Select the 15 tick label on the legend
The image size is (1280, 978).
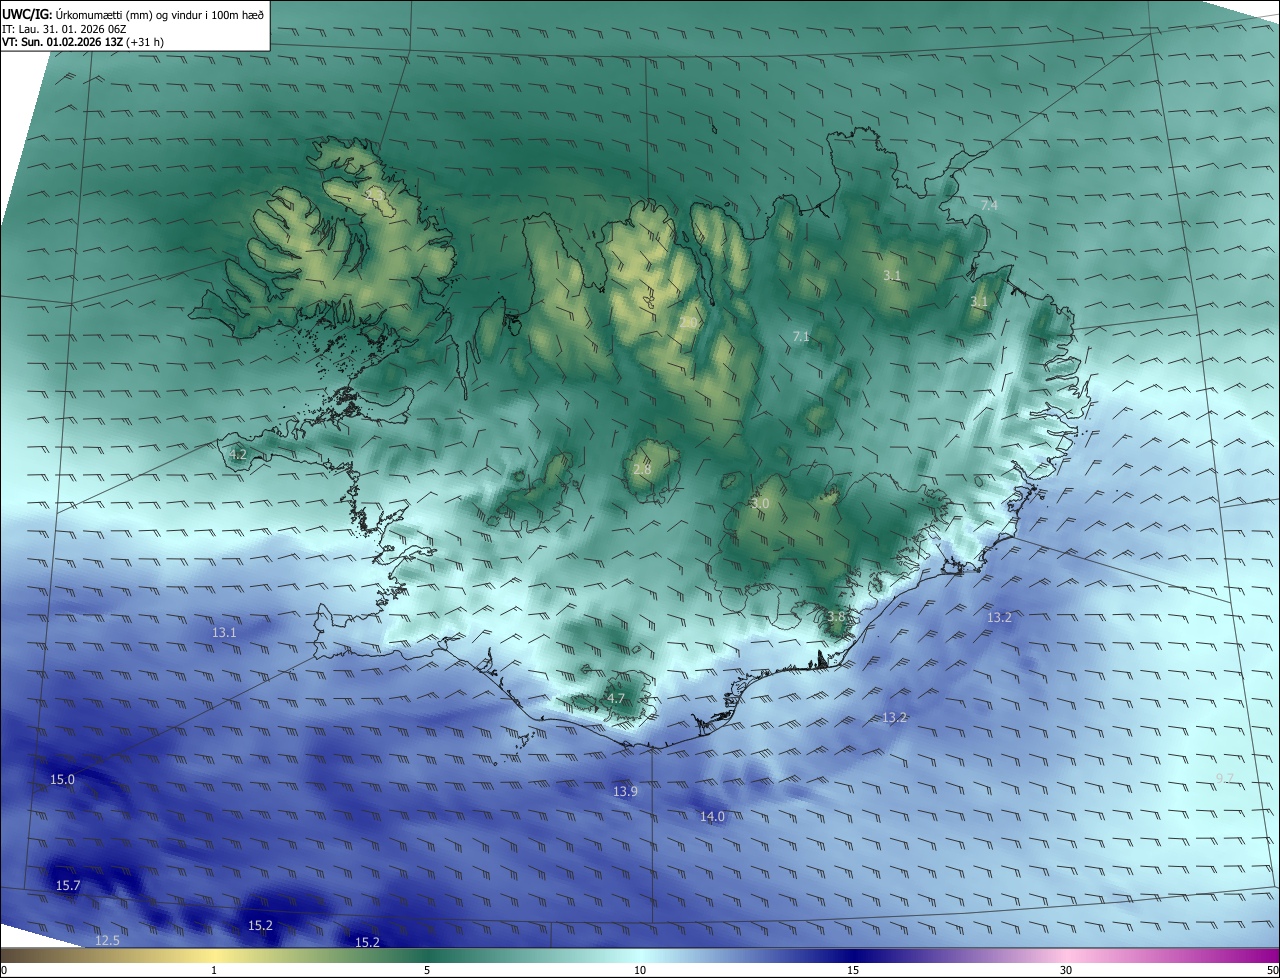point(853,970)
